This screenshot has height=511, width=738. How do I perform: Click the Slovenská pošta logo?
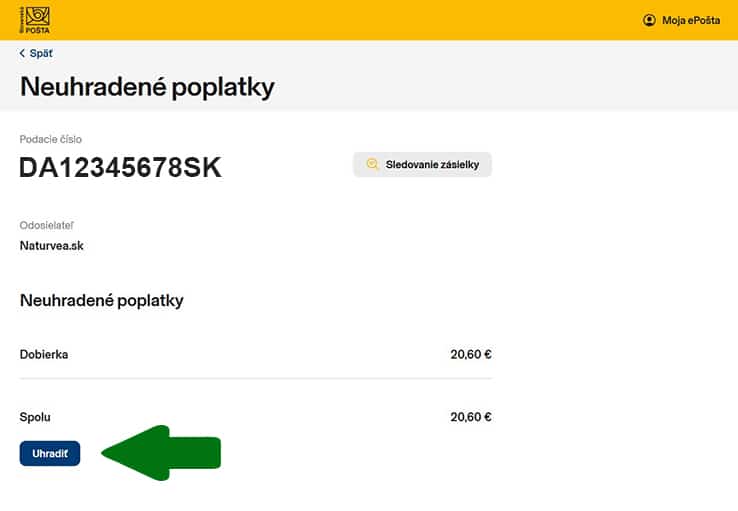[x=33, y=20]
